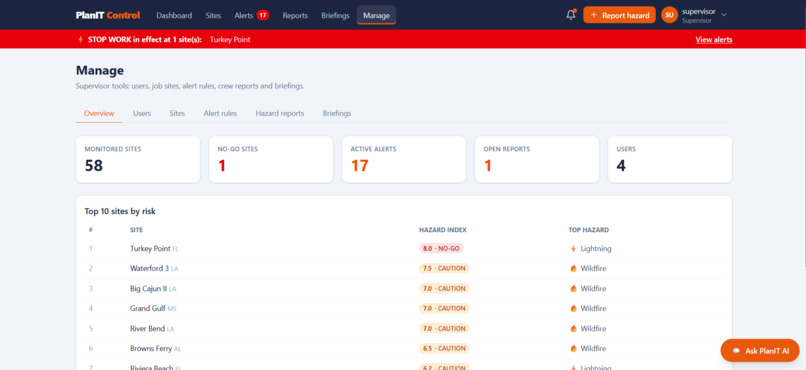This screenshot has height=370, width=806.
Task: Select the Overview tab
Action: point(99,114)
